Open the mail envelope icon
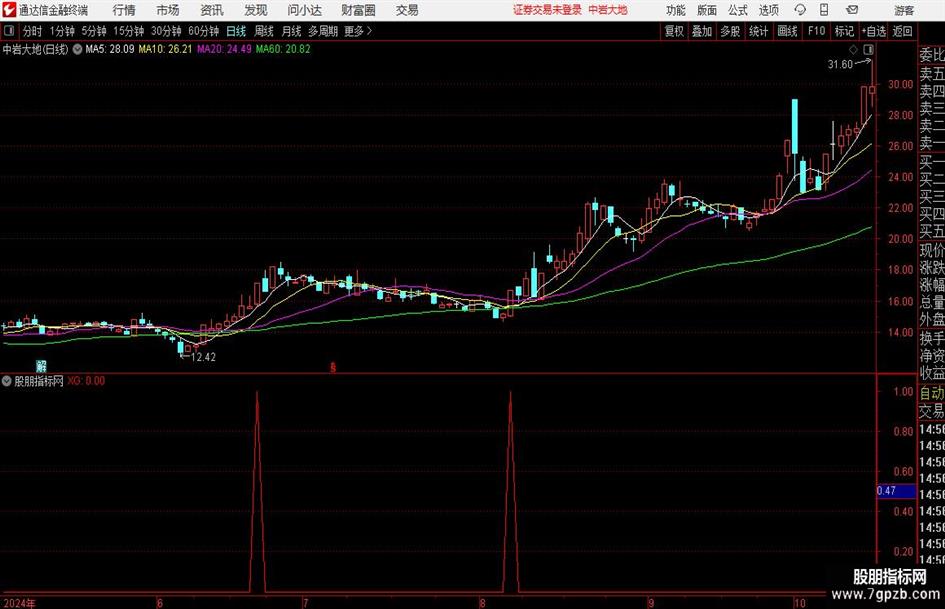Screen dimensions: 945x609 click(x=852, y=10)
